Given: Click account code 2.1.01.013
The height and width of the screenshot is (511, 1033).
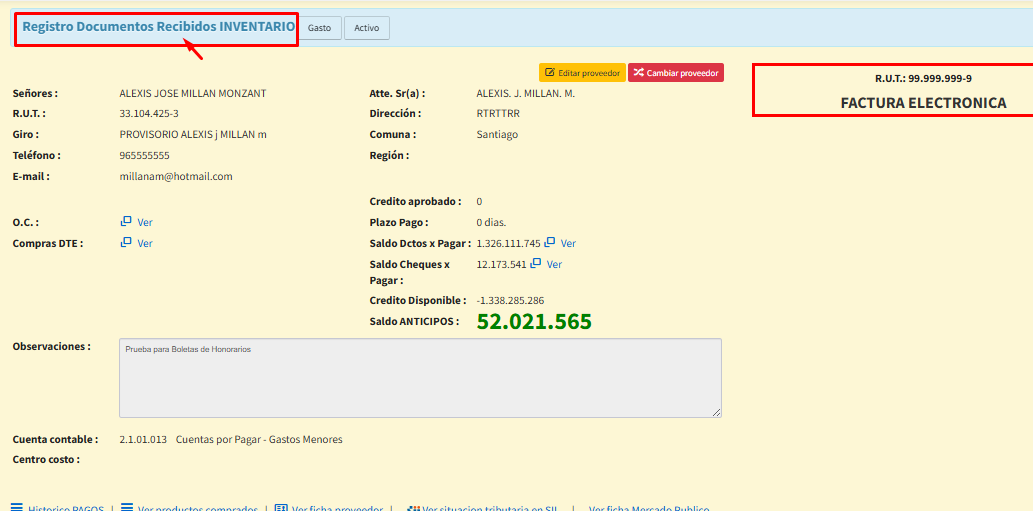Looking at the screenshot, I should click(143, 439).
